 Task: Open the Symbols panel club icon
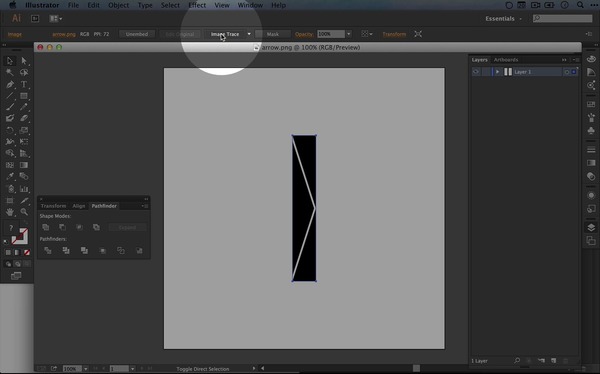click(591, 130)
